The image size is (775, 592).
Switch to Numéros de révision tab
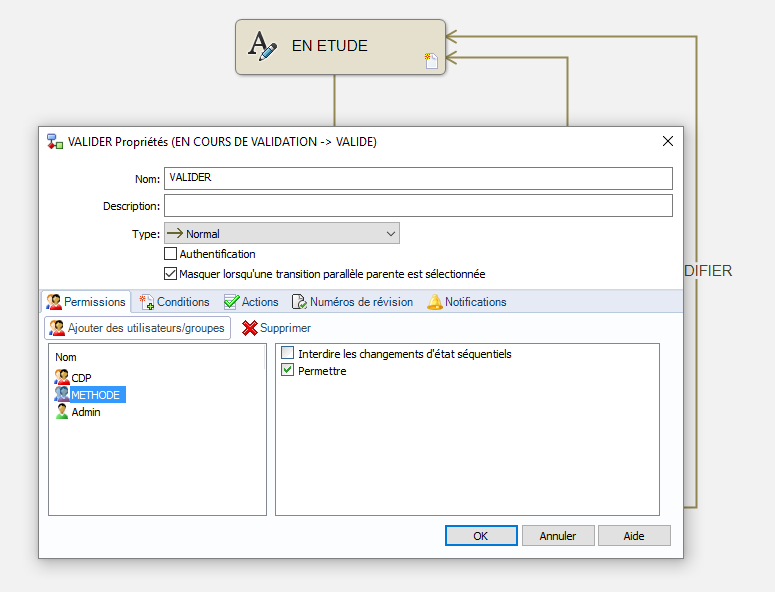(352, 302)
